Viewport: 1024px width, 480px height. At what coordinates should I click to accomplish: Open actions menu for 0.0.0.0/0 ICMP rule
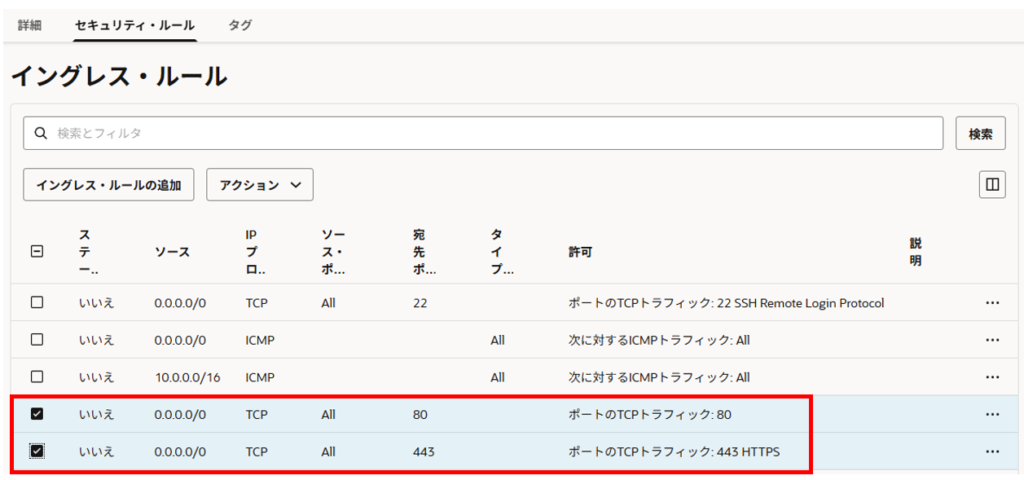click(992, 340)
